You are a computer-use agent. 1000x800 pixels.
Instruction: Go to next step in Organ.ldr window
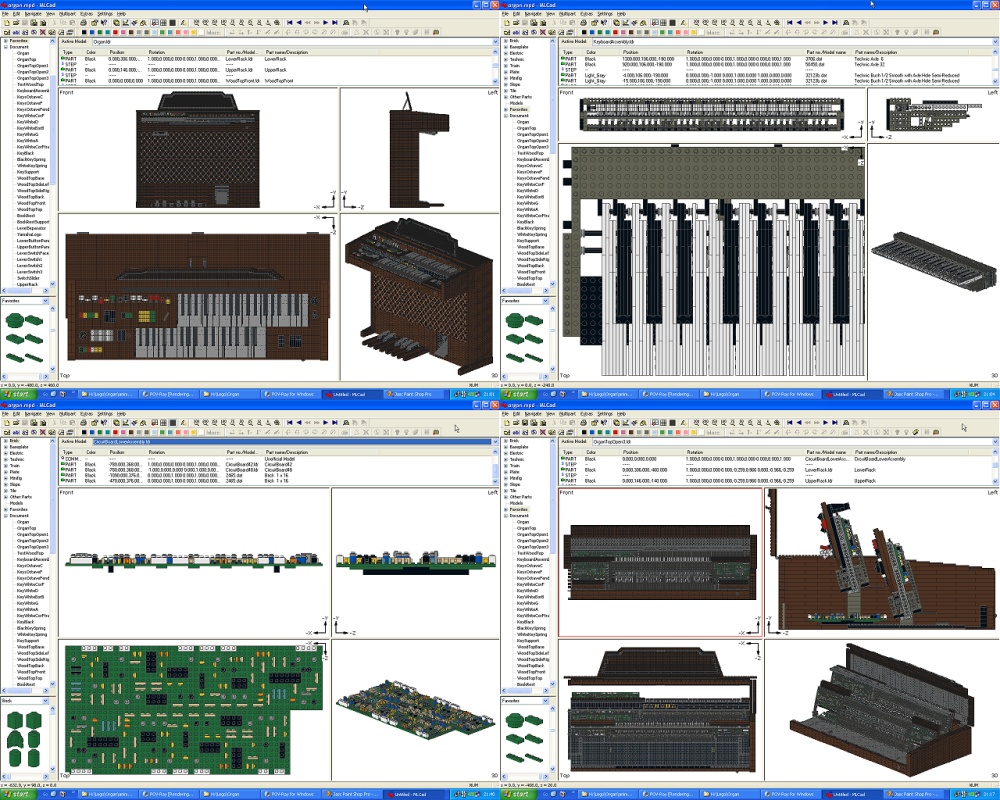click(325, 22)
